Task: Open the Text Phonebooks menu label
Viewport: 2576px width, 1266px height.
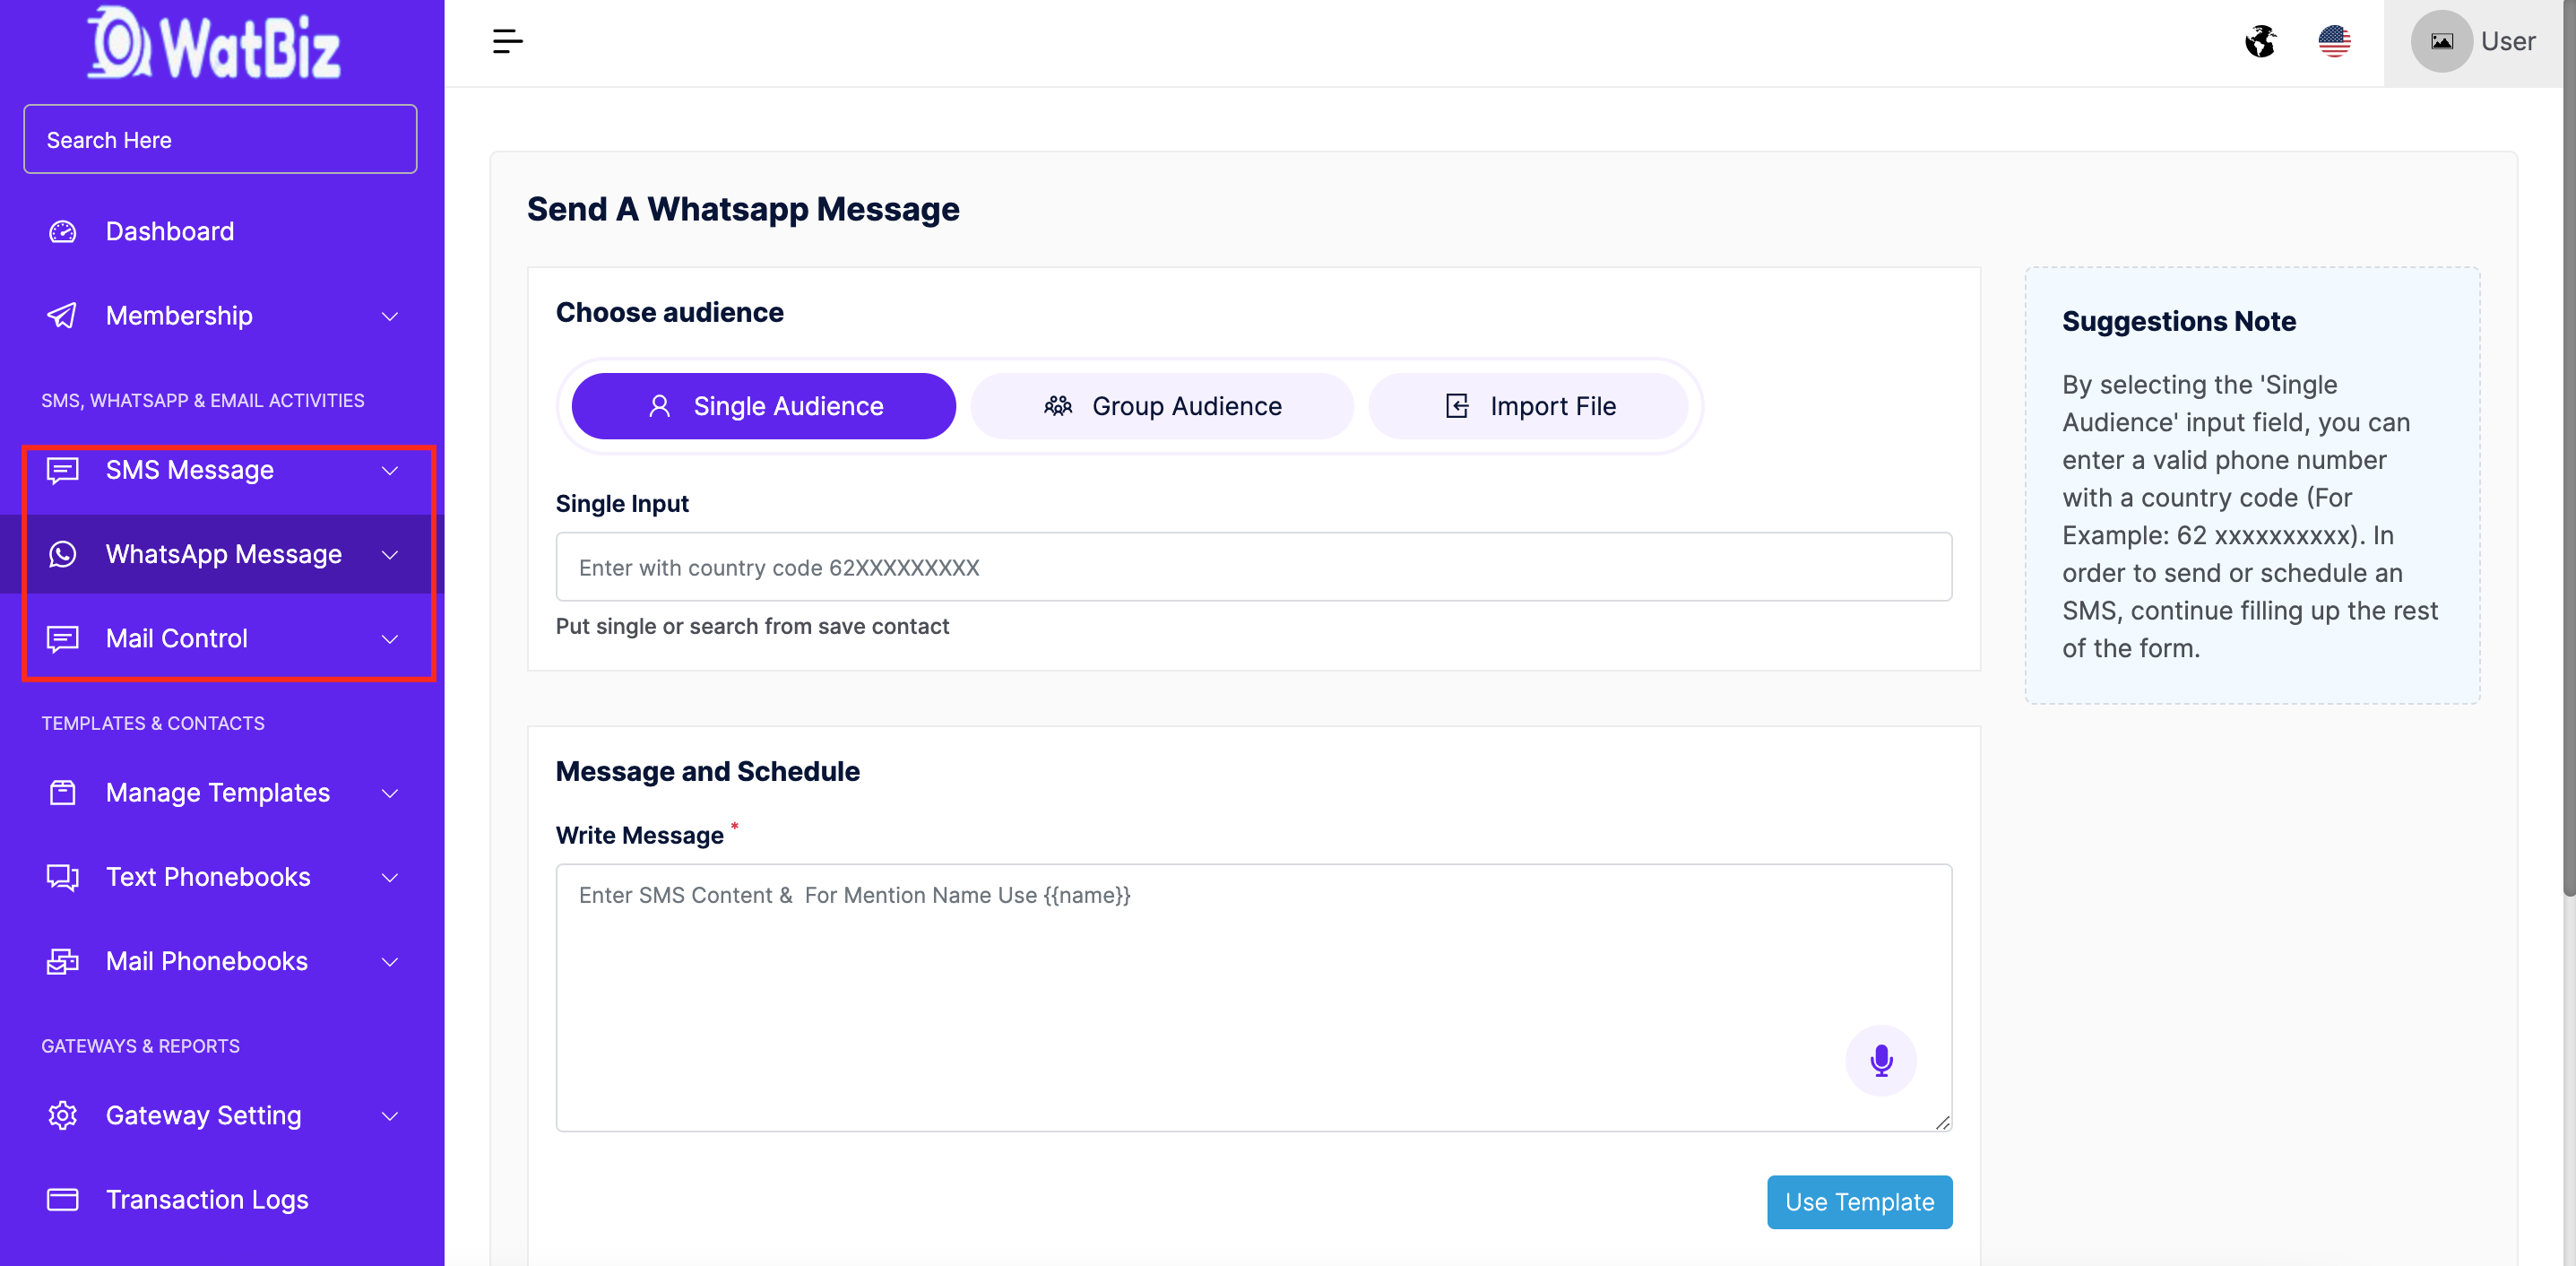Action: click(x=208, y=877)
